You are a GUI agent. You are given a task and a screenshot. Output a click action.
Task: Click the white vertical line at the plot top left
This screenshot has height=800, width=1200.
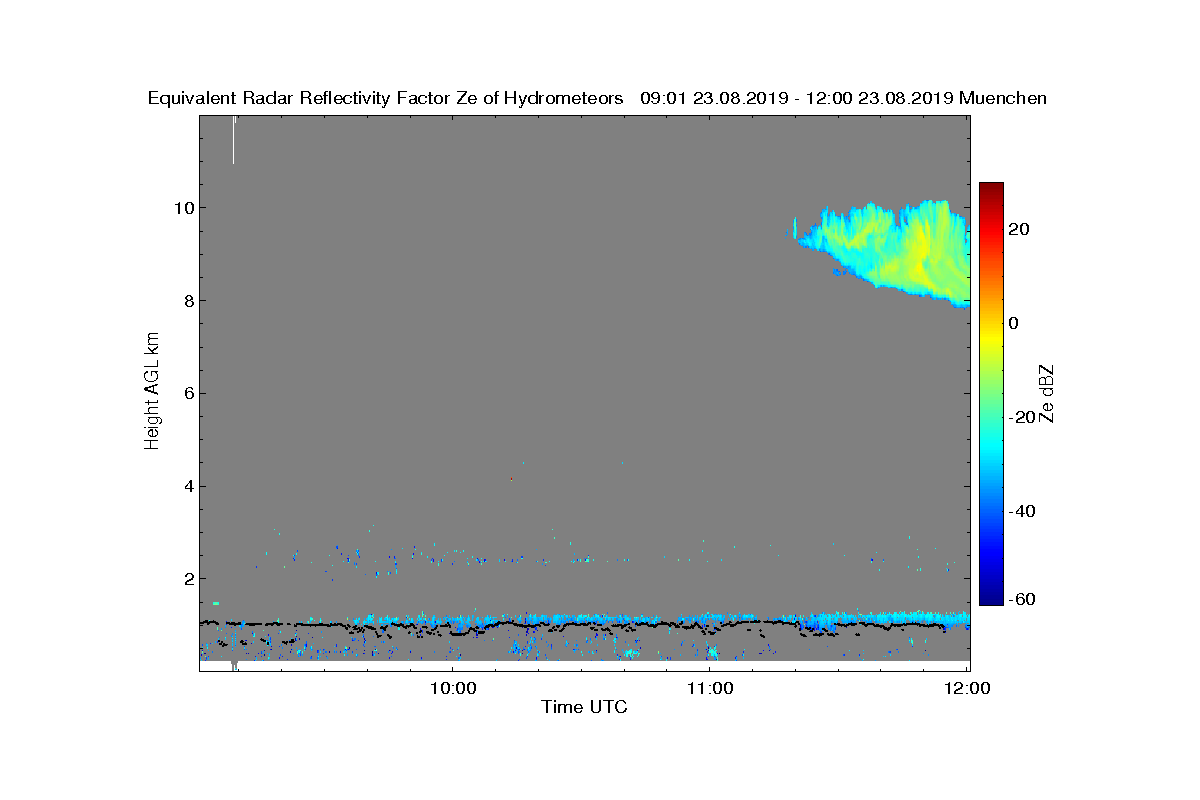pos(234,140)
